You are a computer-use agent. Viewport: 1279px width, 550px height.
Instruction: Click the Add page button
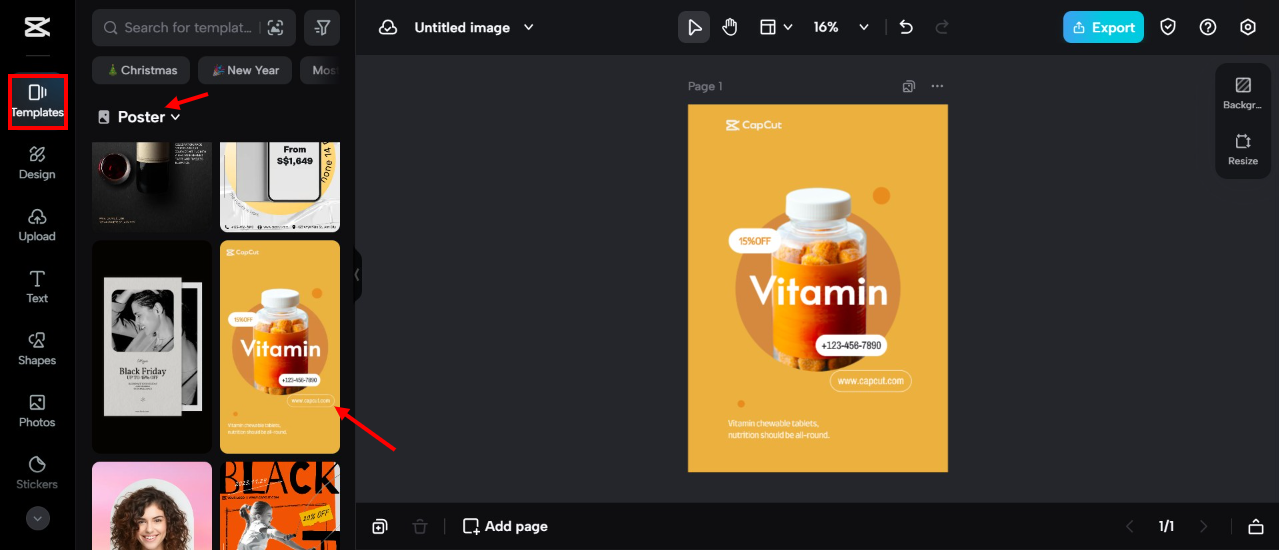pos(505,526)
